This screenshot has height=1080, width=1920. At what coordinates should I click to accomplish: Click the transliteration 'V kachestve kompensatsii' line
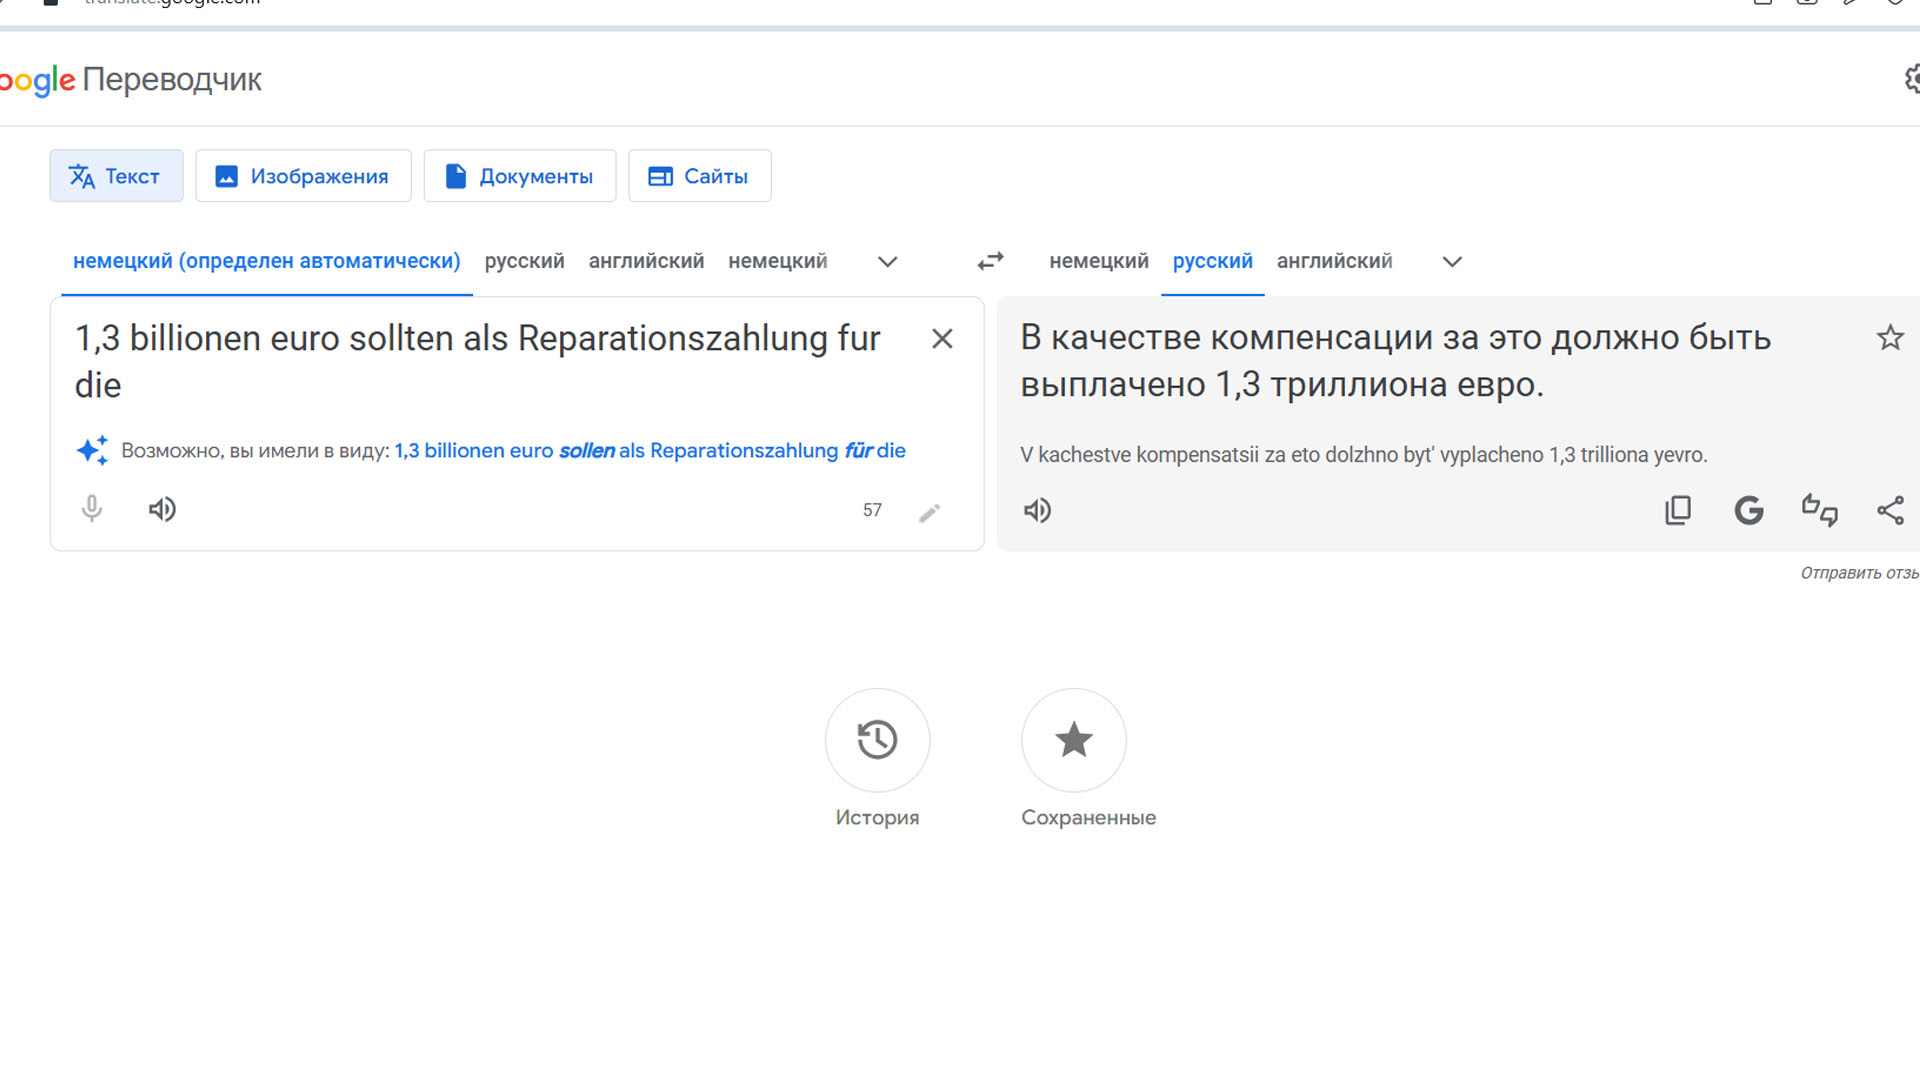1363,455
